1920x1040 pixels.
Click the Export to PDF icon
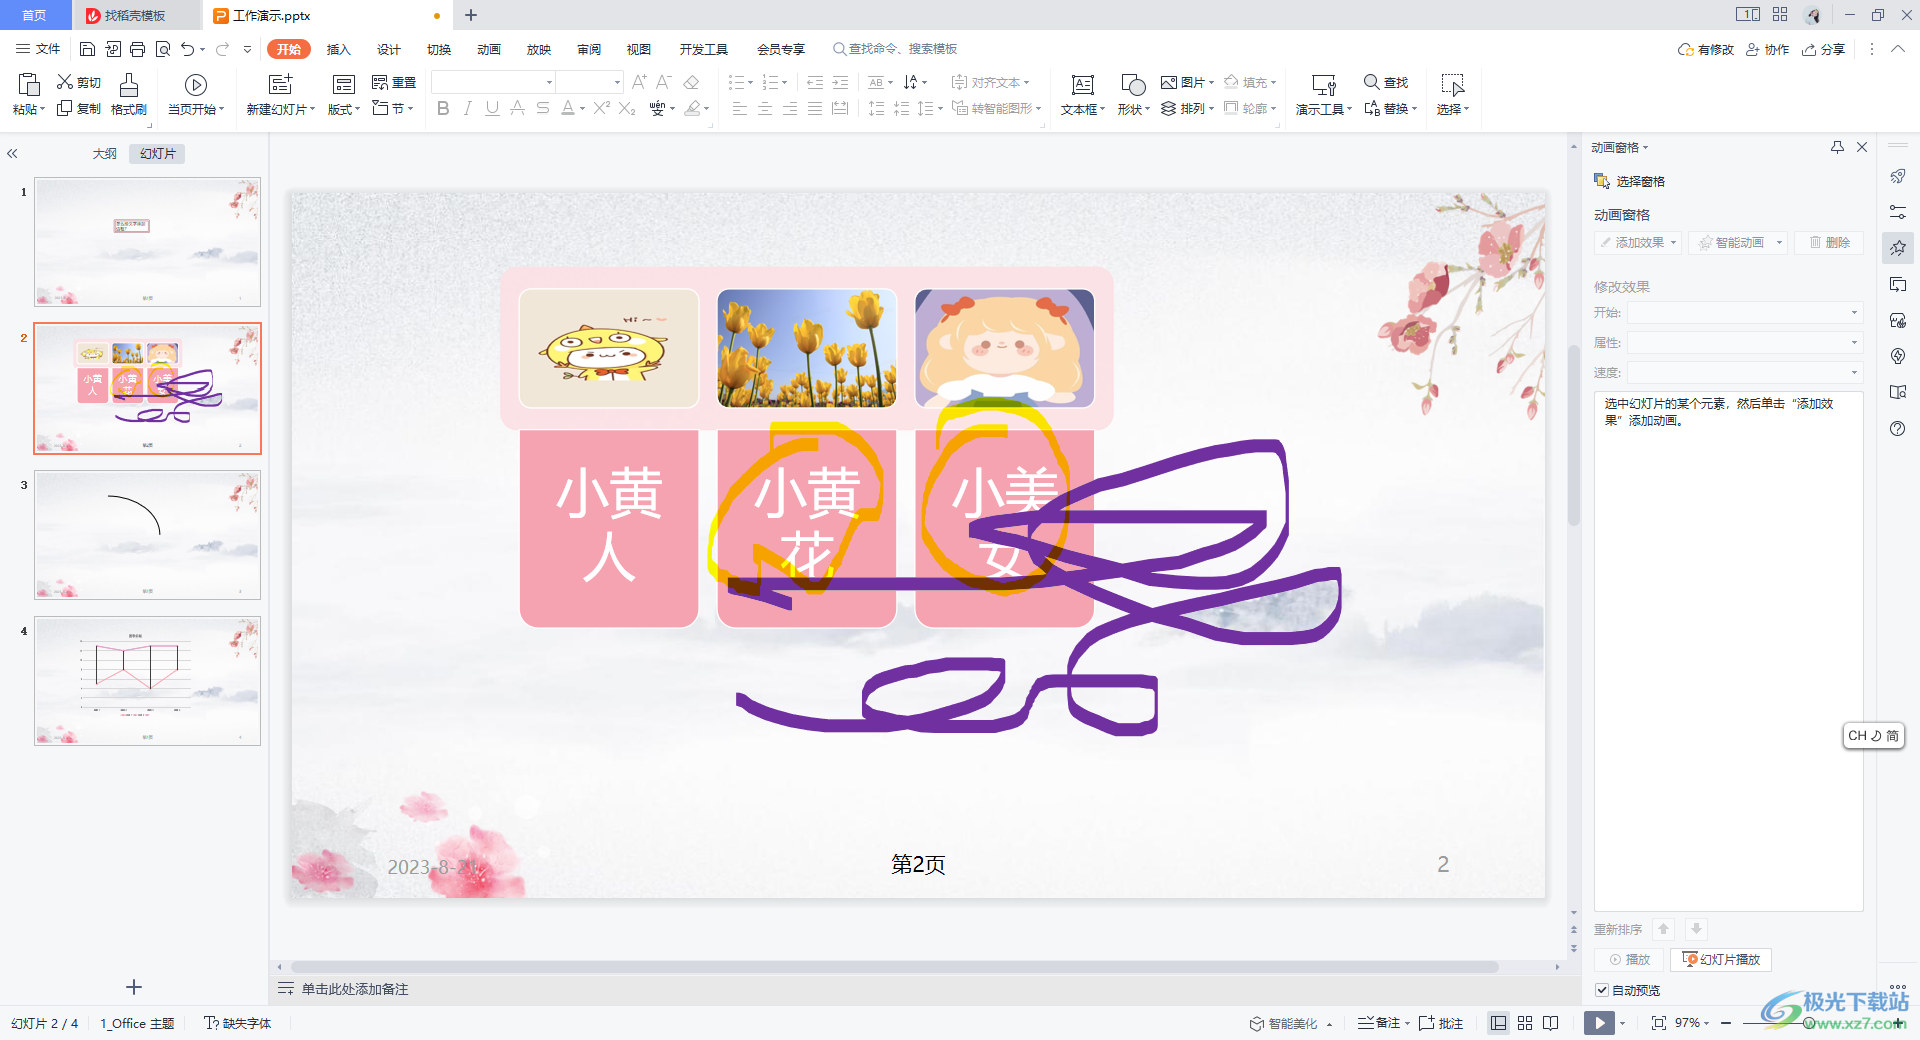[112, 49]
